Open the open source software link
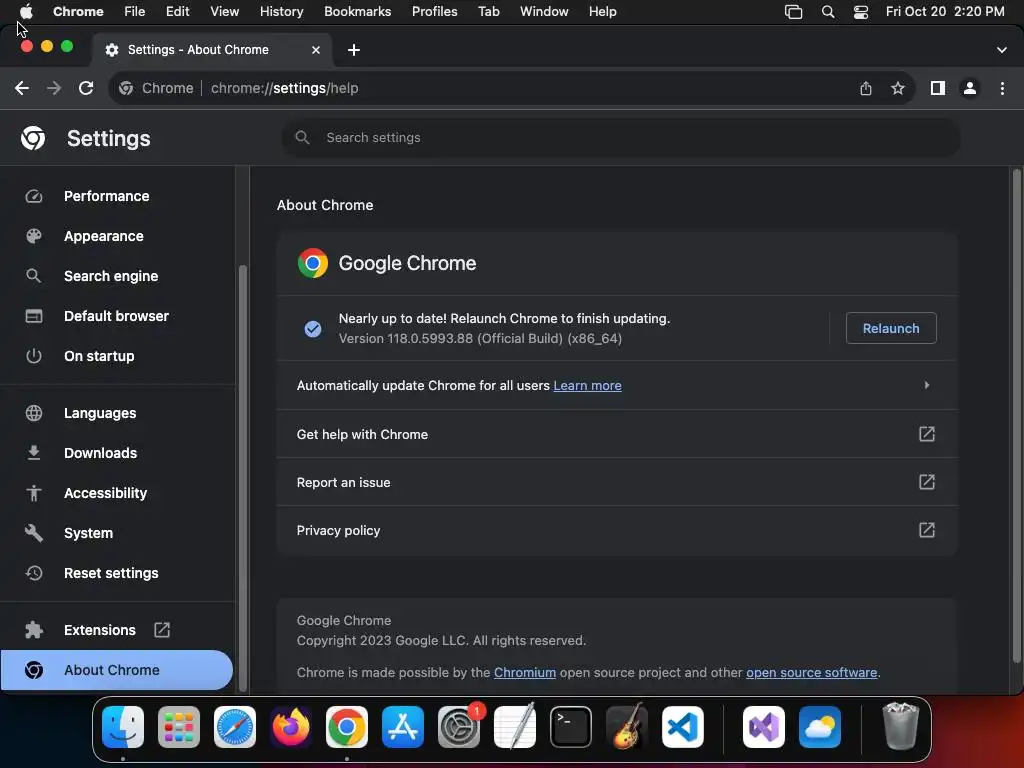The image size is (1024, 768). coord(811,673)
